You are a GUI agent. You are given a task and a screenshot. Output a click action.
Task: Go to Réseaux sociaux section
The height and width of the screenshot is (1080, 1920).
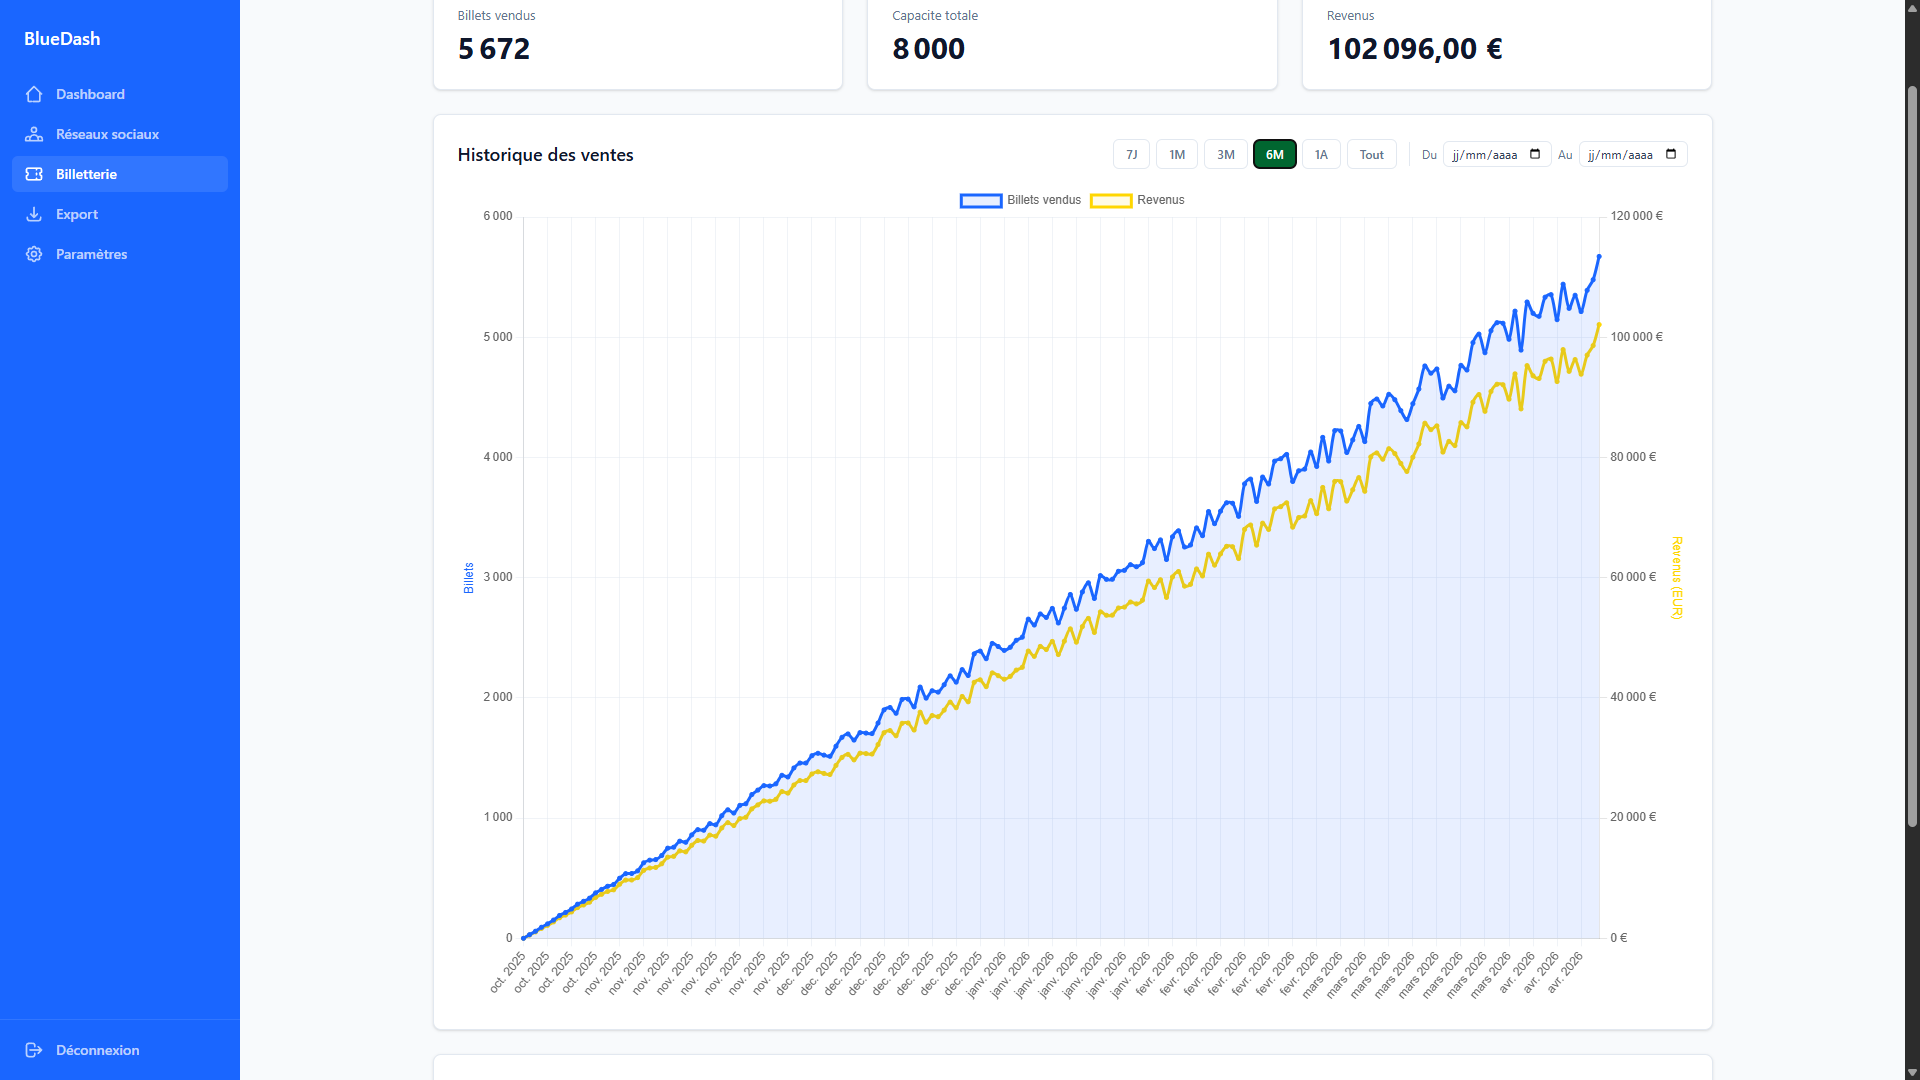click(120, 134)
